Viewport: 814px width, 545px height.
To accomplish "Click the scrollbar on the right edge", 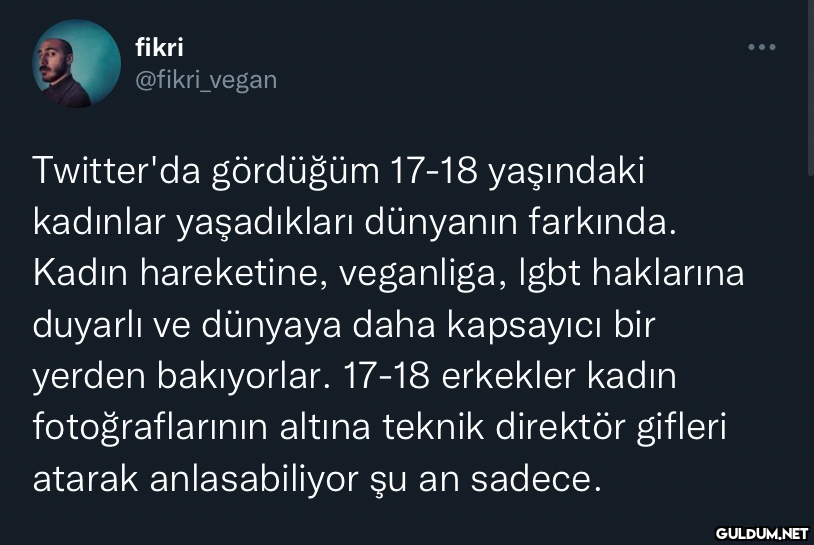I will [809, 80].
